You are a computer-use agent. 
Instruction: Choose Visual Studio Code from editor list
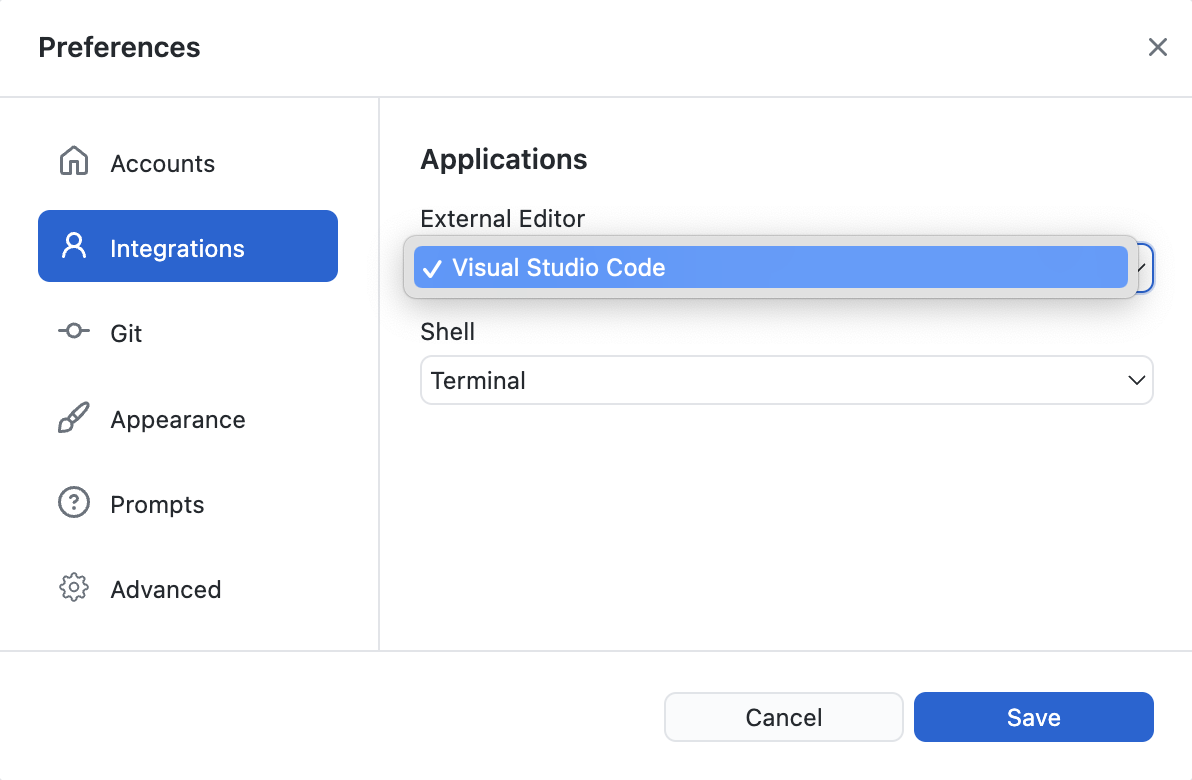[770, 268]
